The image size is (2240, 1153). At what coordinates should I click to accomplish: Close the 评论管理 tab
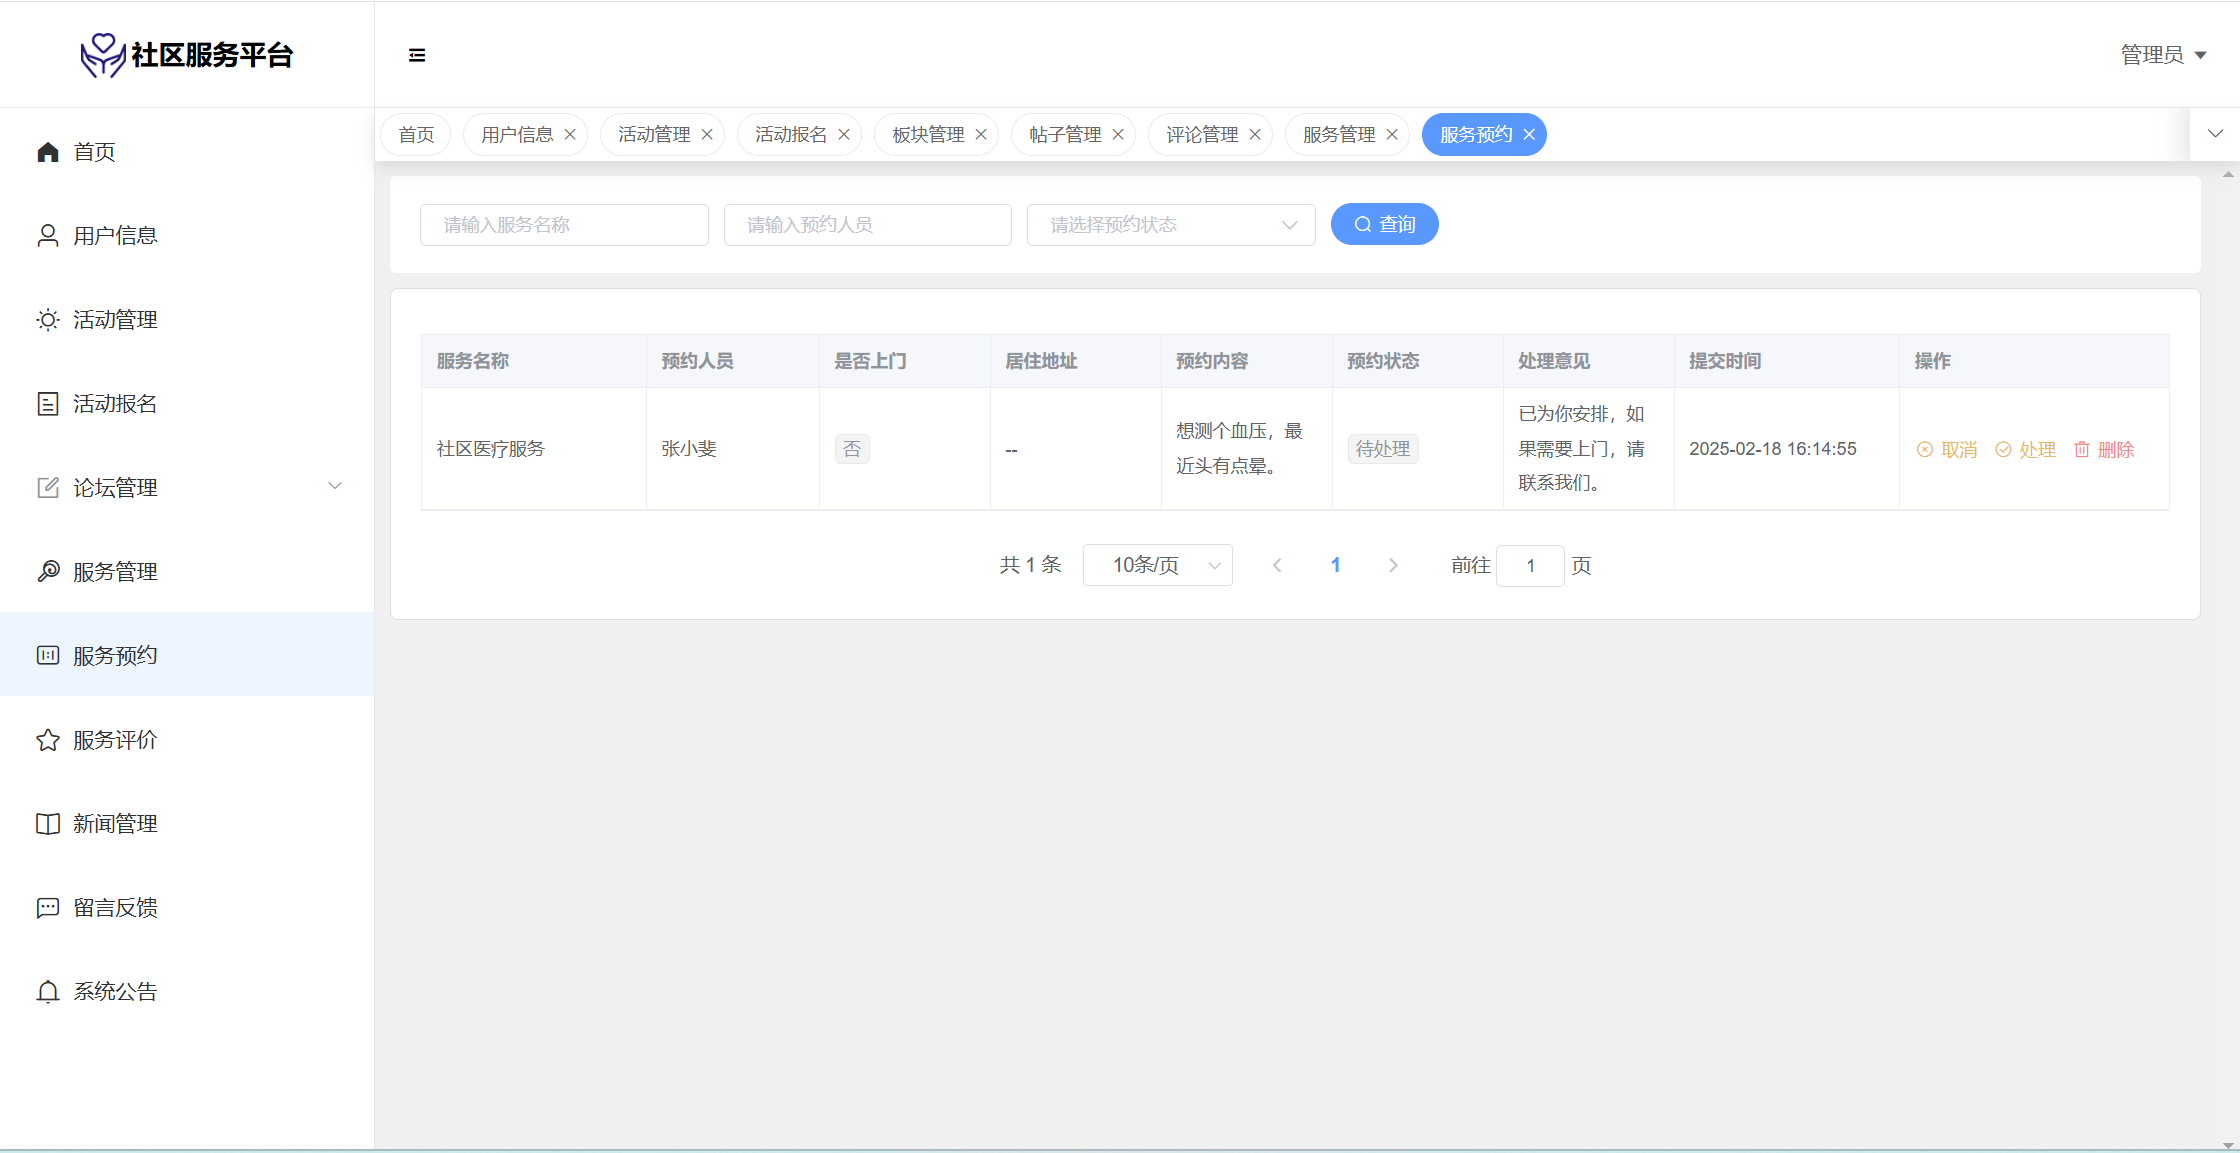click(1255, 135)
